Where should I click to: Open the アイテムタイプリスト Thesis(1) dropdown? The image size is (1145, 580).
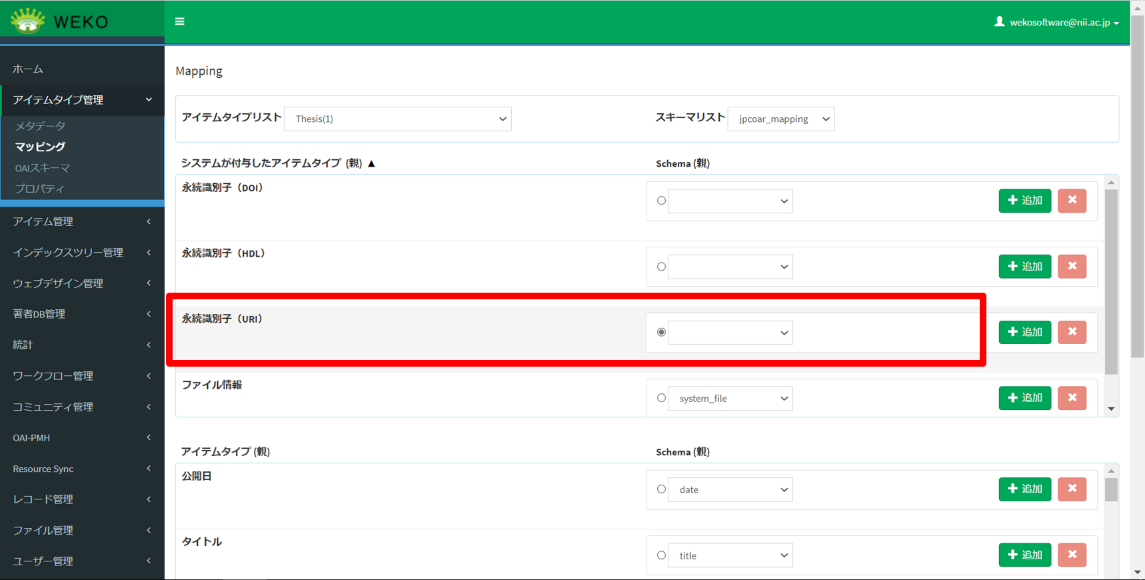(x=398, y=119)
